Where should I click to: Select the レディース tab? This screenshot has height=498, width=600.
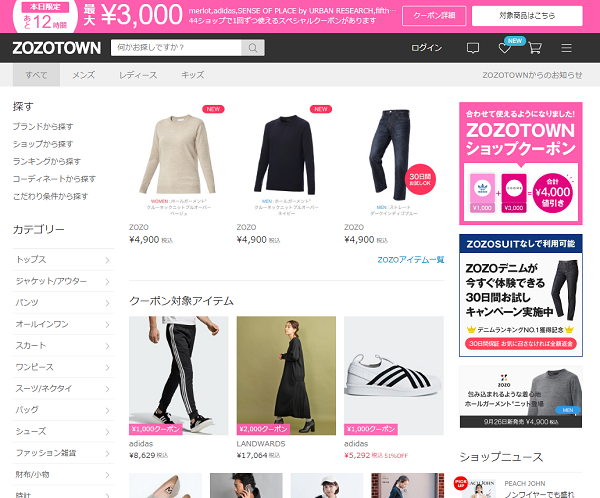[x=138, y=75]
